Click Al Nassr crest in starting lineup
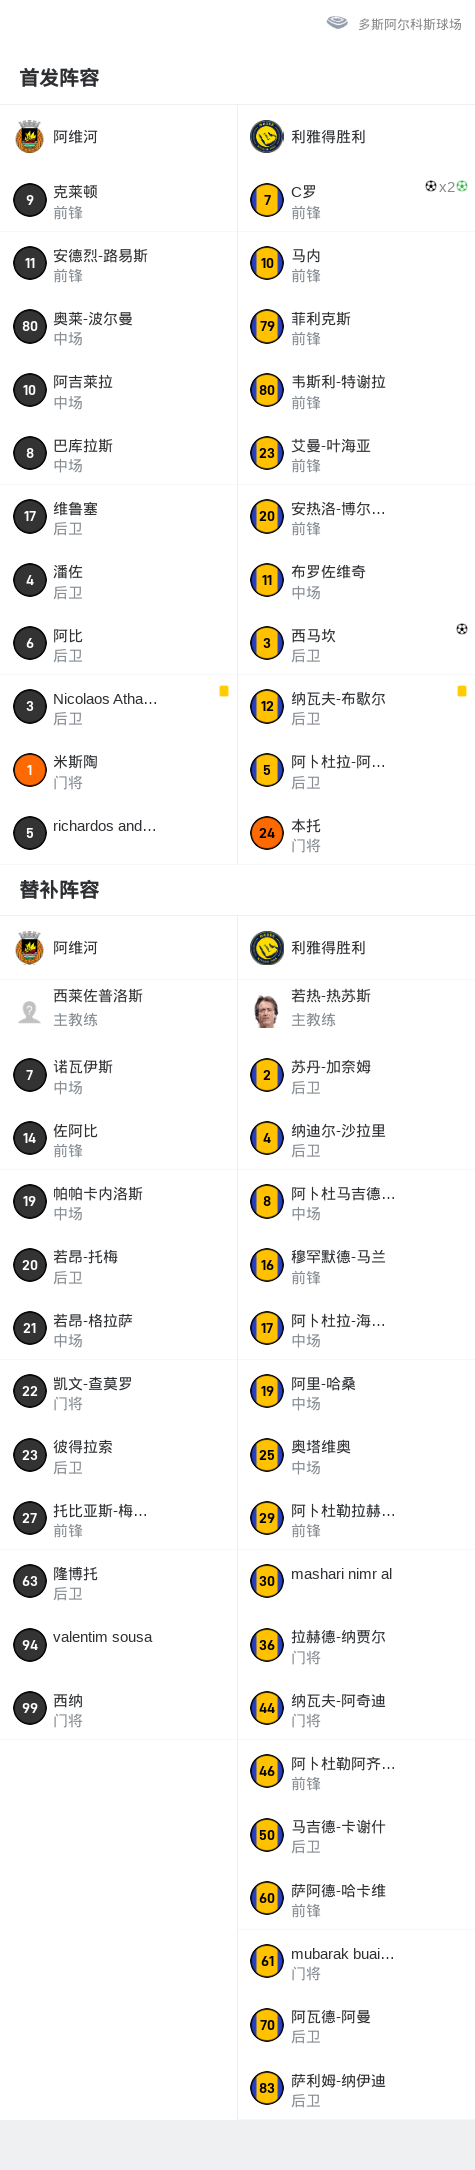475x2170 pixels. (267, 136)
